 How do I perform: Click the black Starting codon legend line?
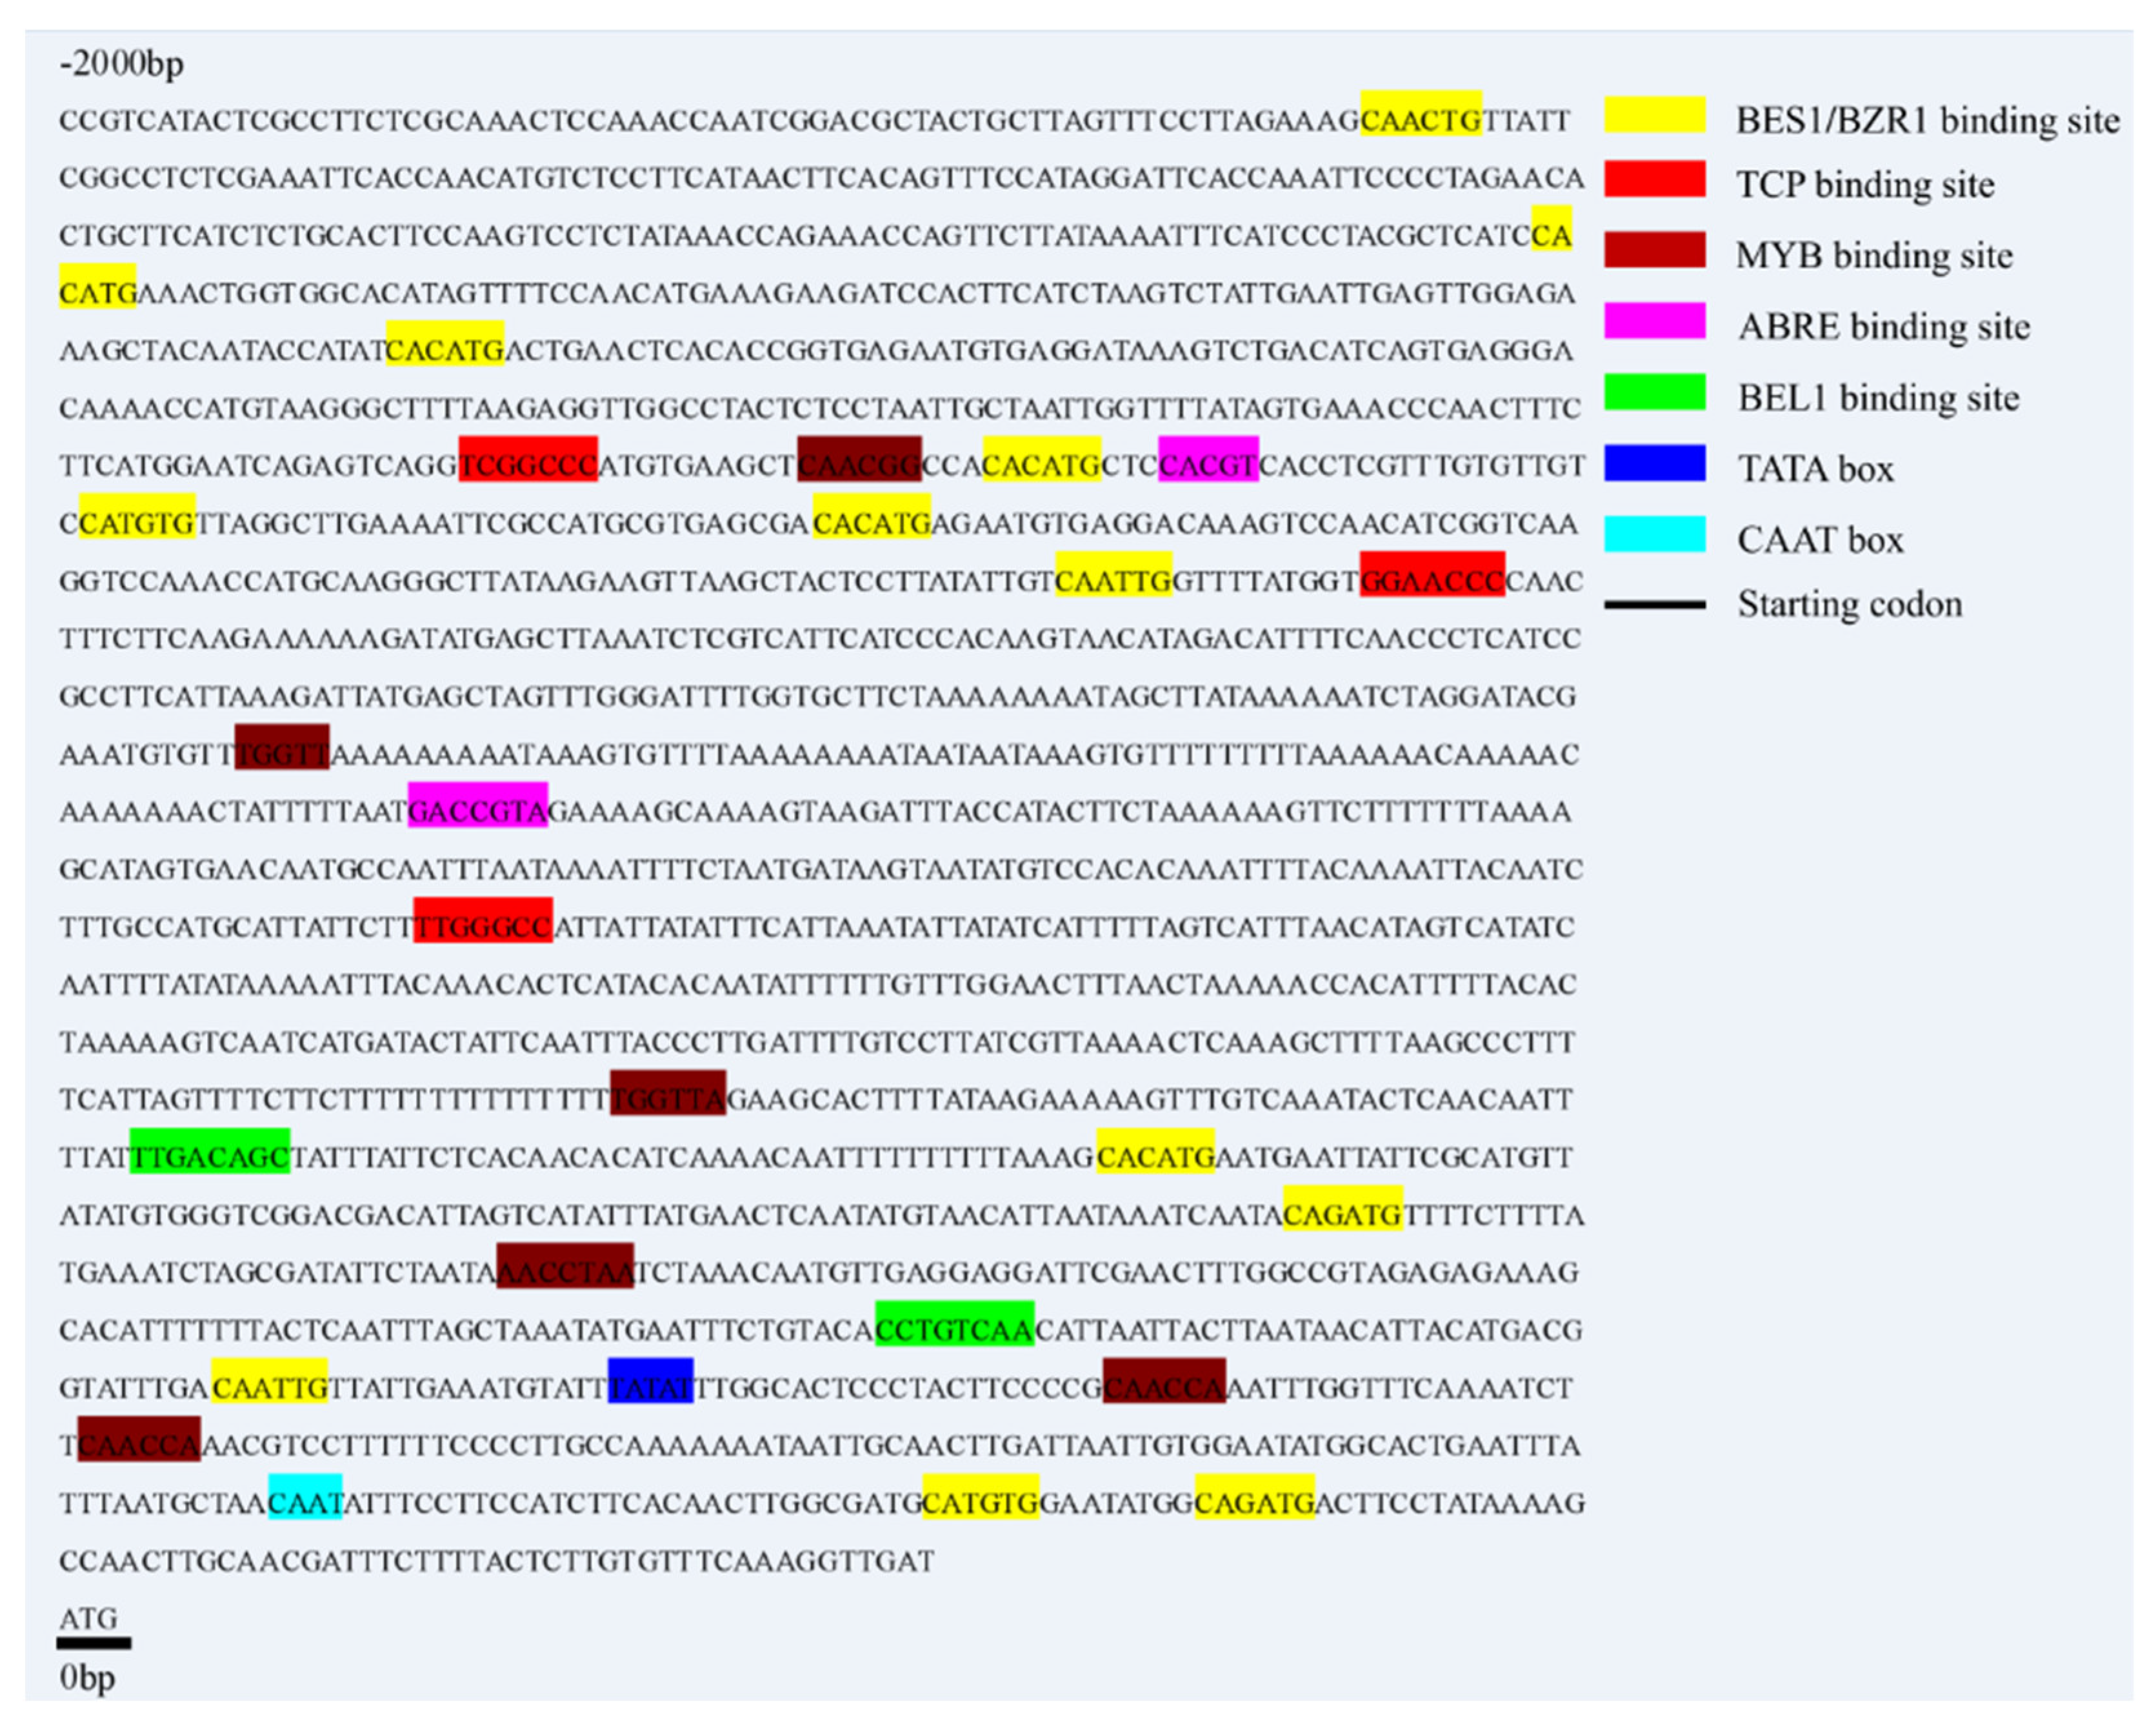(x=1654, y=605)
